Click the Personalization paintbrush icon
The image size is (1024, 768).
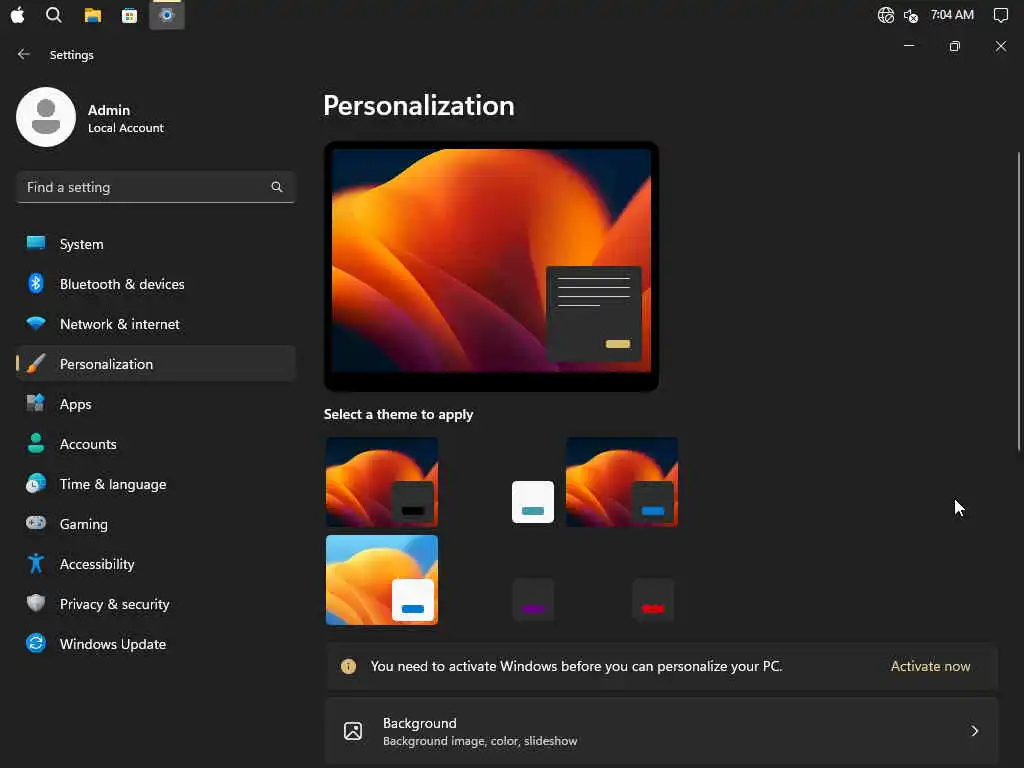click(36, 363)
